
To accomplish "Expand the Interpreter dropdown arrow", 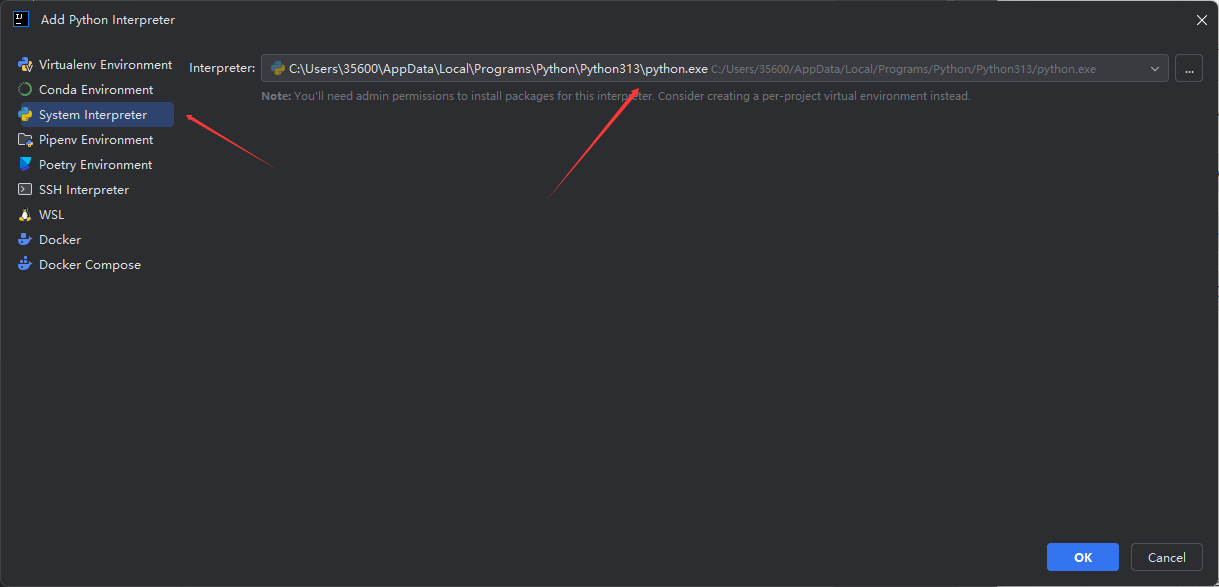I will point(1155,69).
